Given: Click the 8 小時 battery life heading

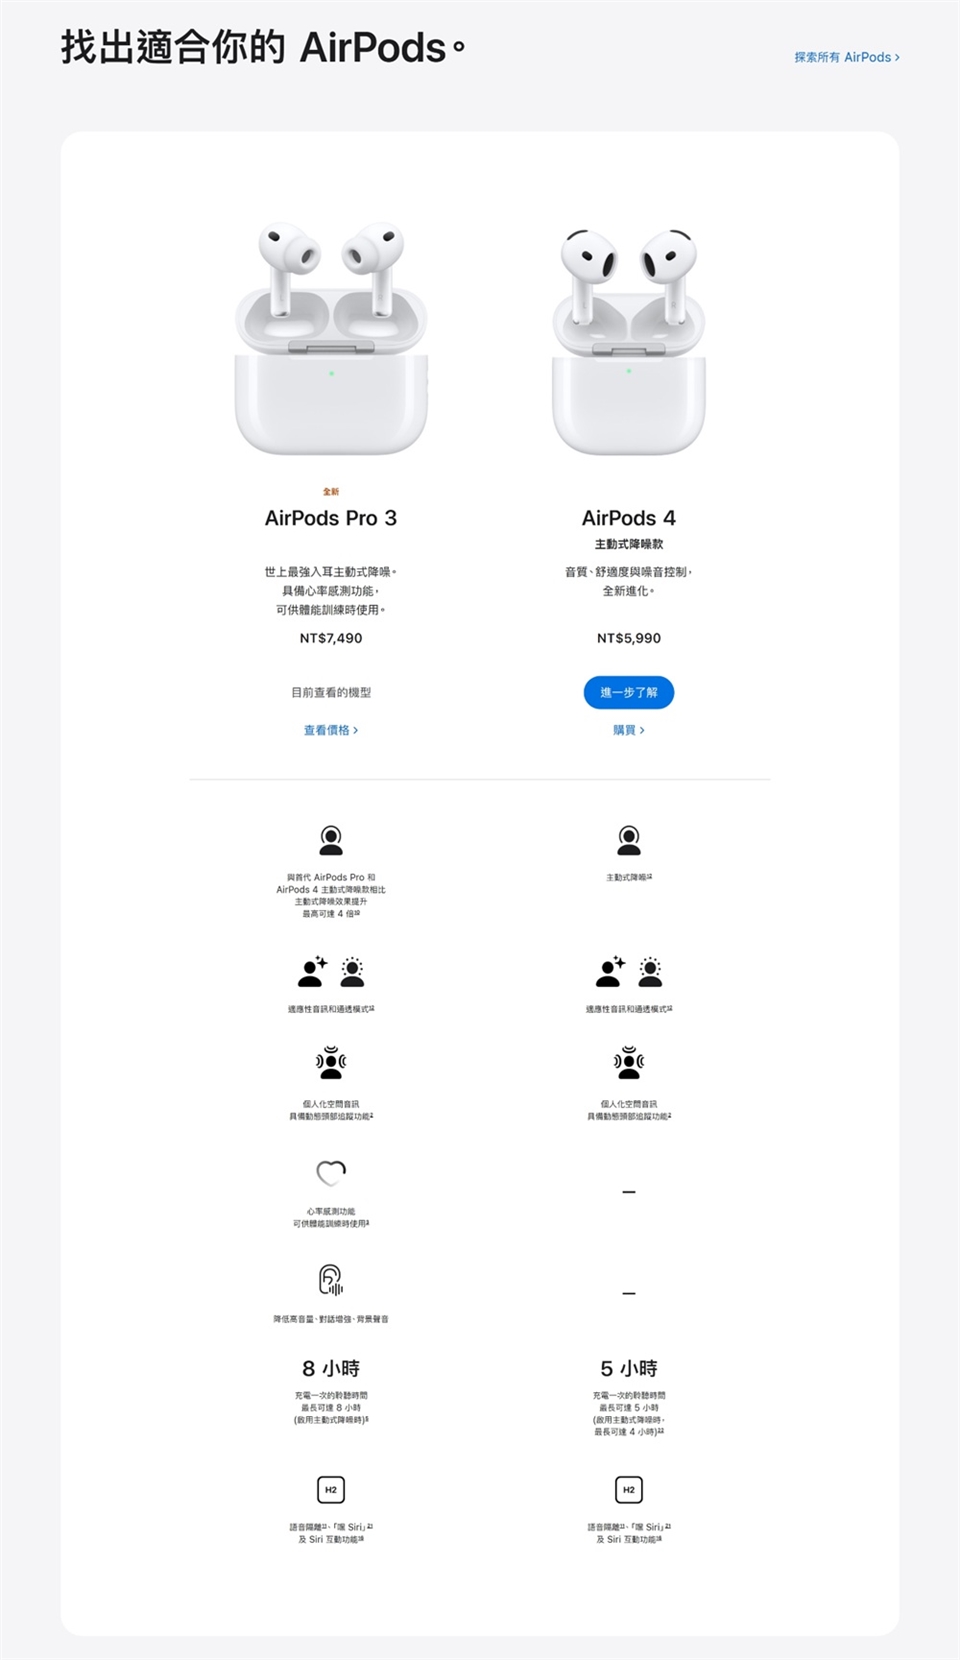Looking at the screenshot, I should coord(331,1368).
